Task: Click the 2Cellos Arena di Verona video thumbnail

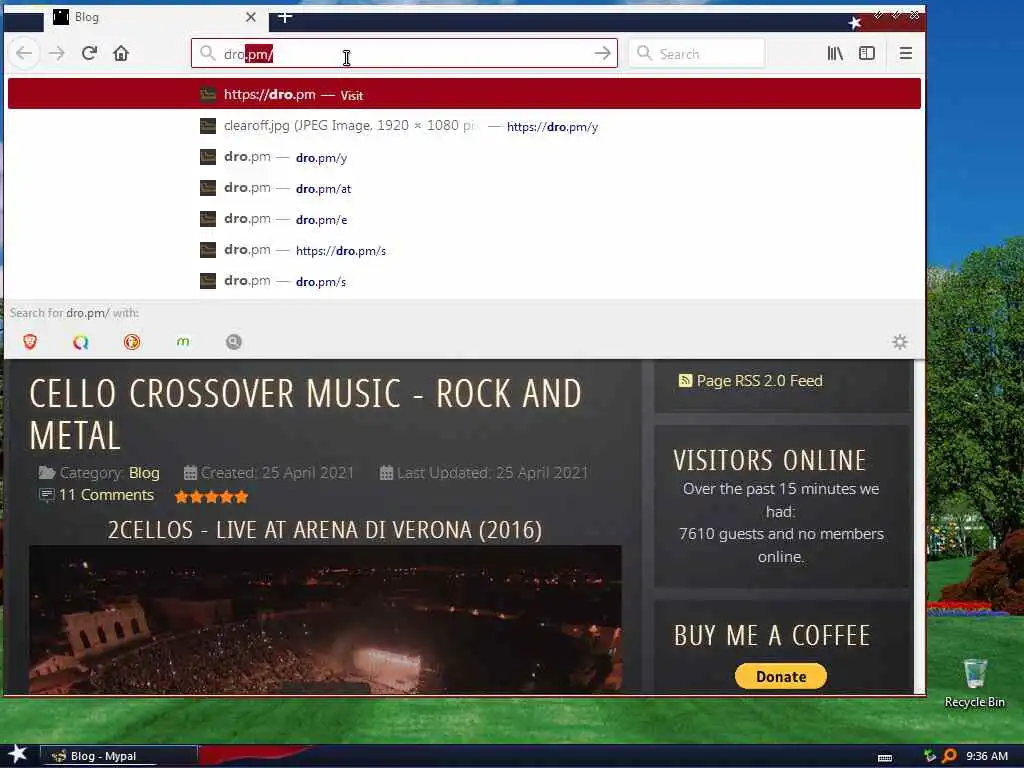Action: click(325, 619)
